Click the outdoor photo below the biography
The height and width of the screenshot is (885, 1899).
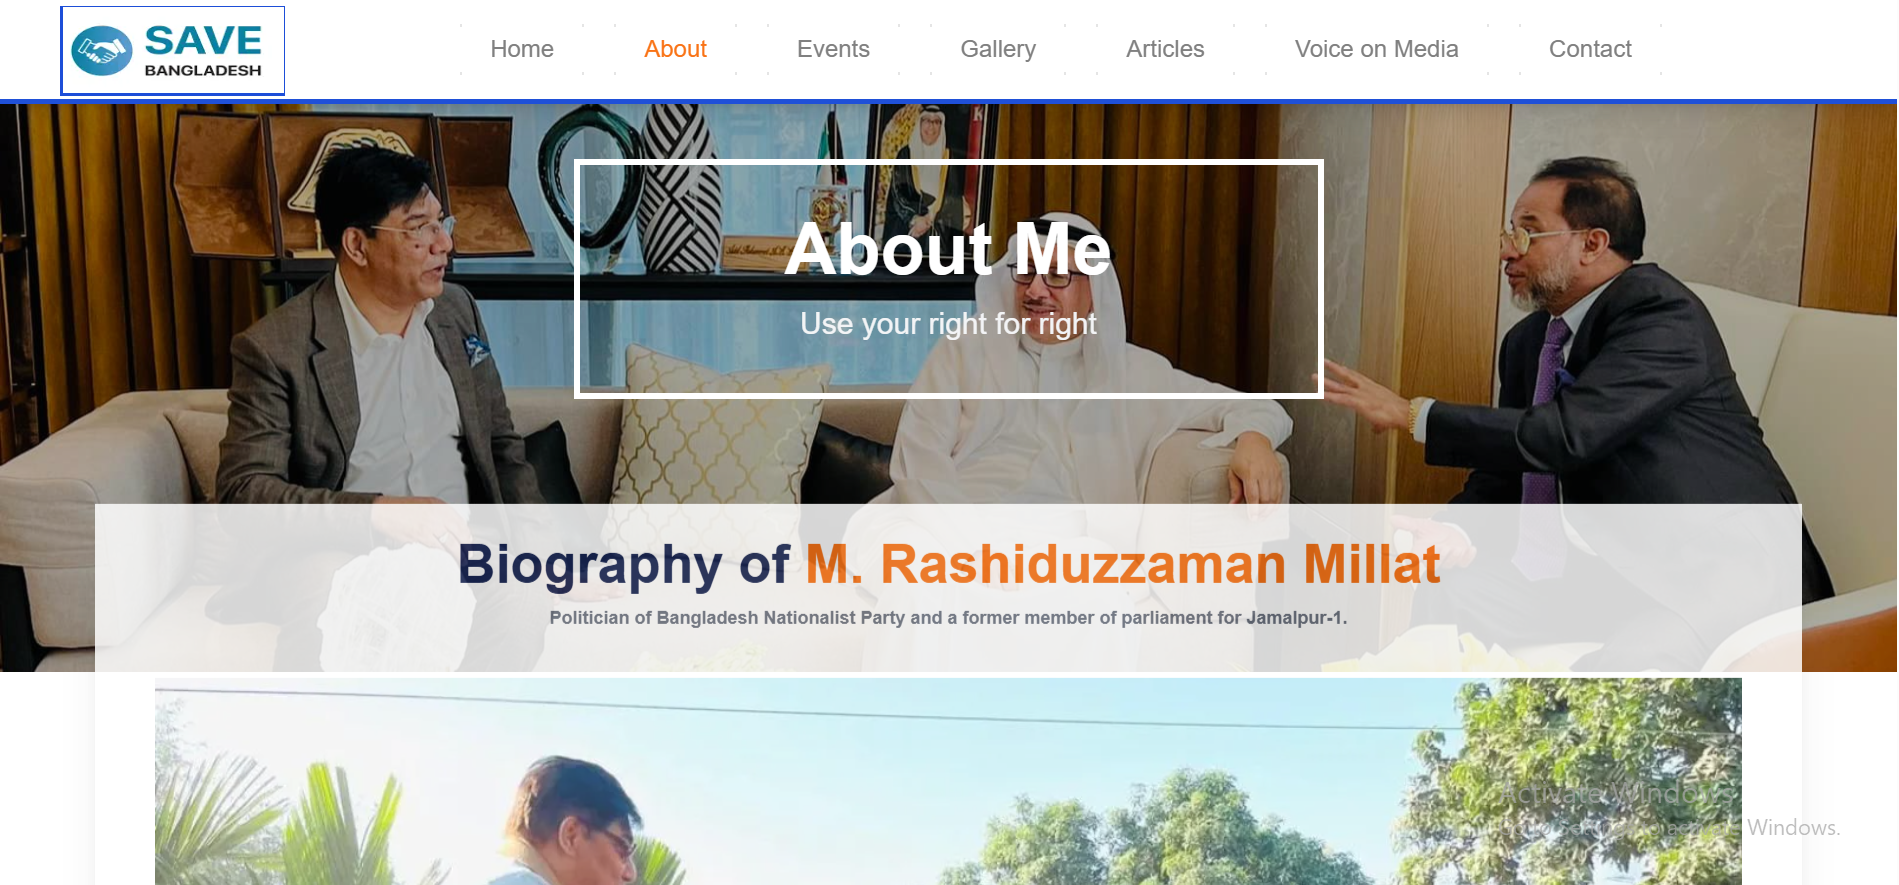point(948,781)
